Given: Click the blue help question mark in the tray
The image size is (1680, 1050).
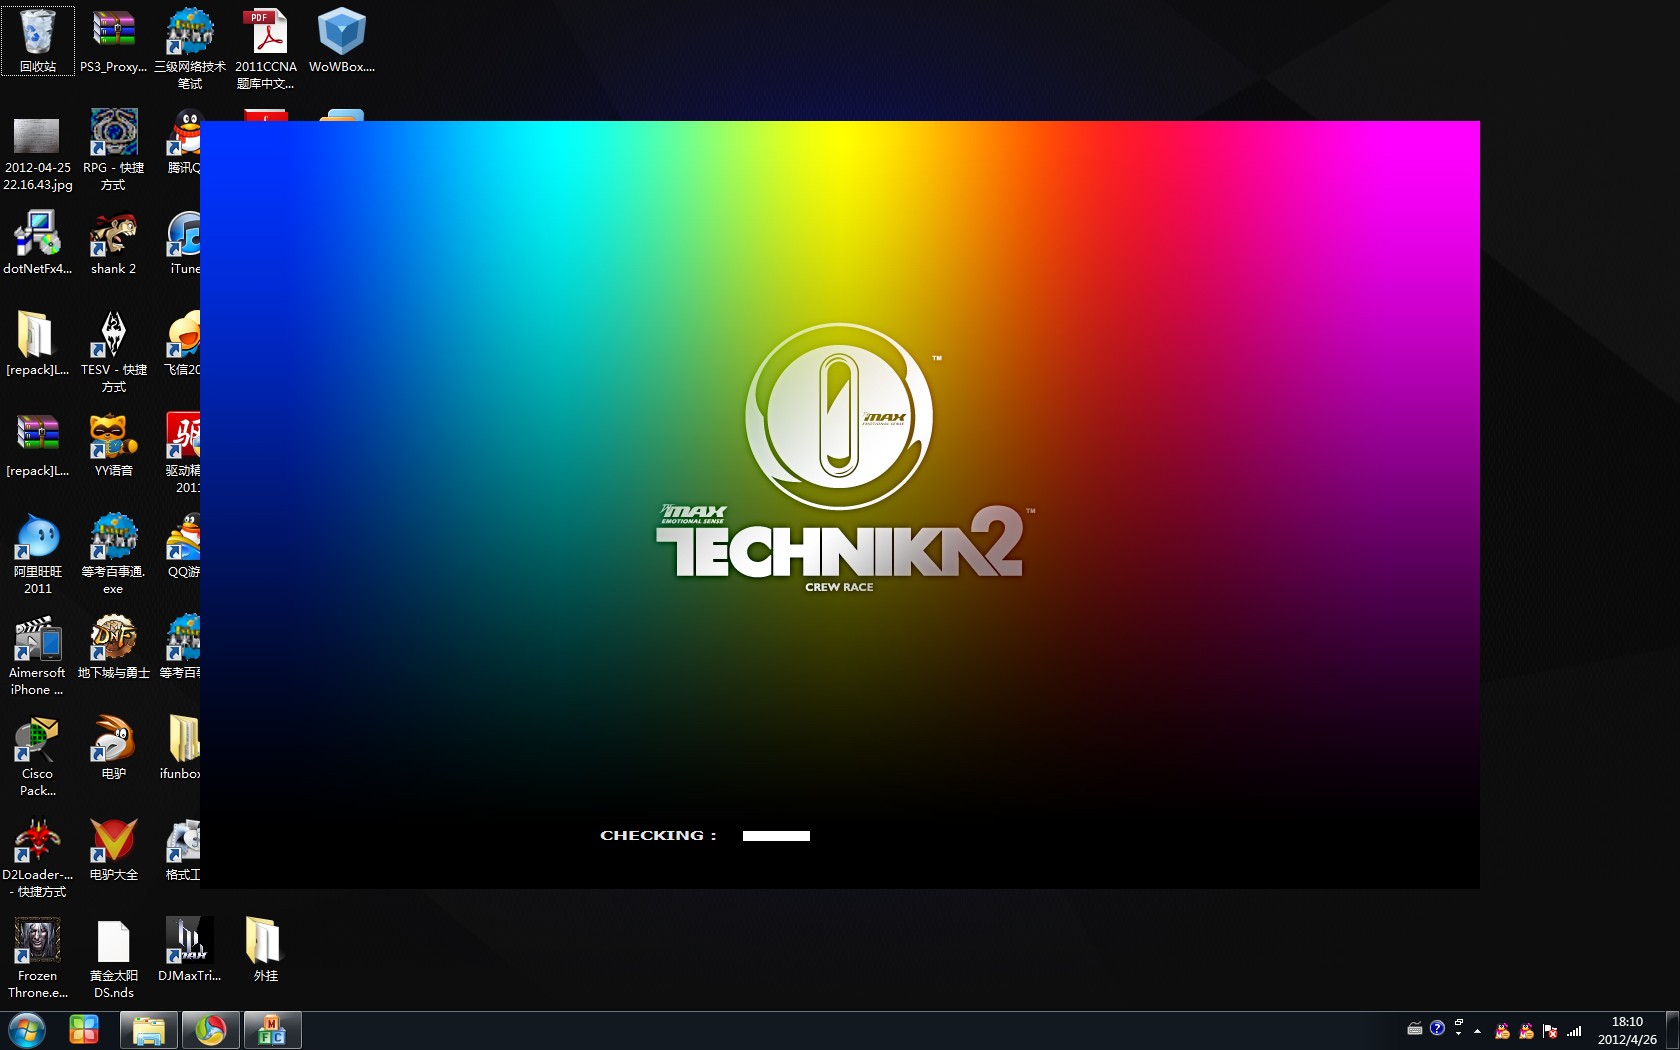Looking at the screenshot, I should [x=1437, y=1028].
